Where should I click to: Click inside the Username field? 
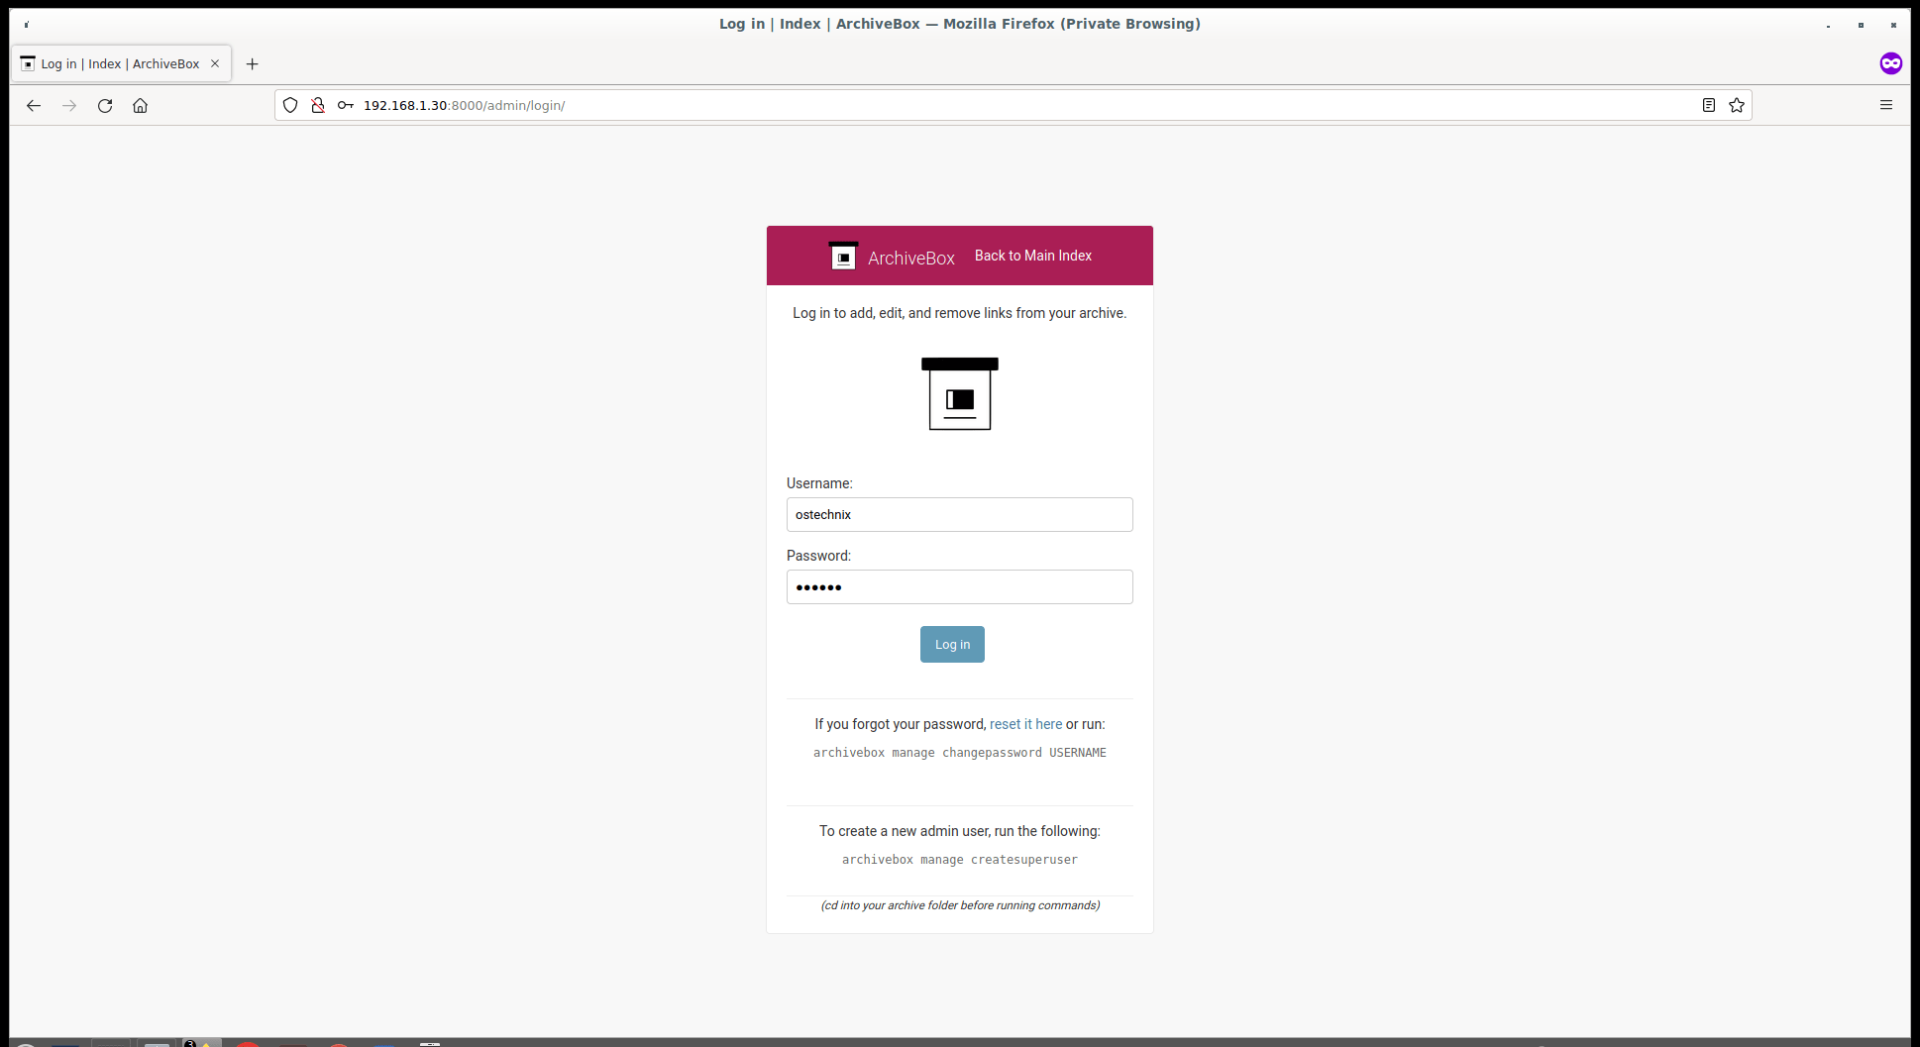pyautogui.click(x=959, y=514)
